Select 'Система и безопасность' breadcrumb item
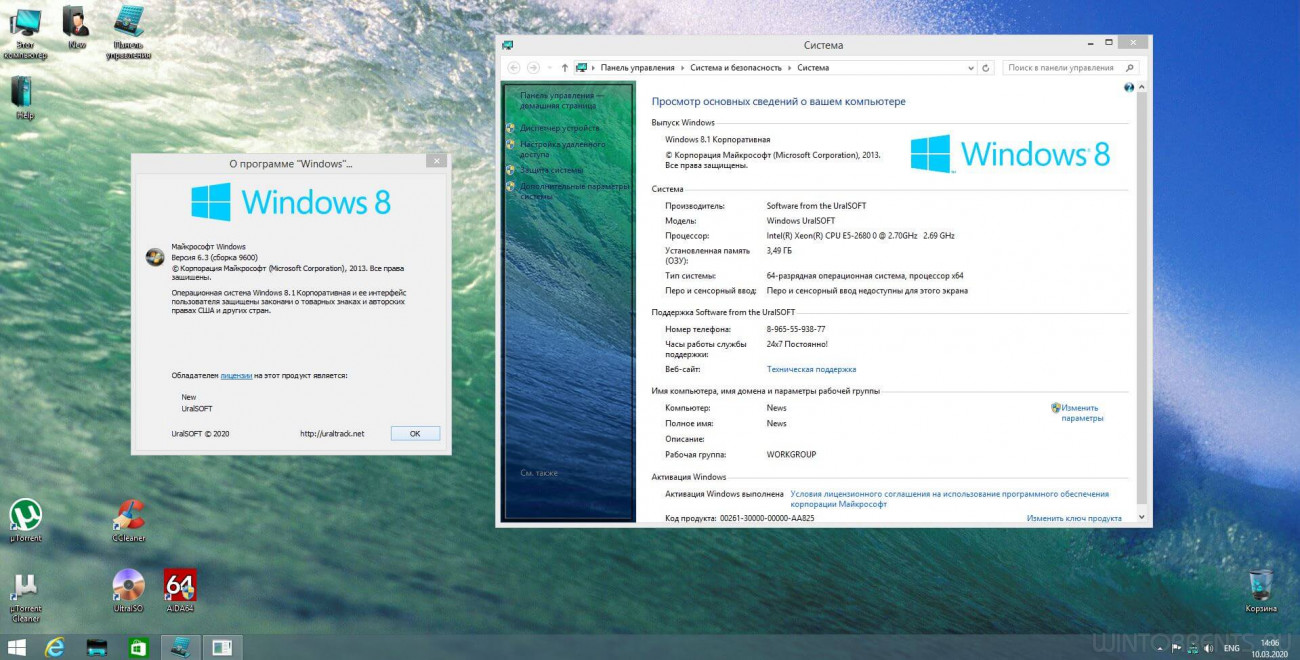The height and width of the screenshot is (660, 1300). click(736, 68)
